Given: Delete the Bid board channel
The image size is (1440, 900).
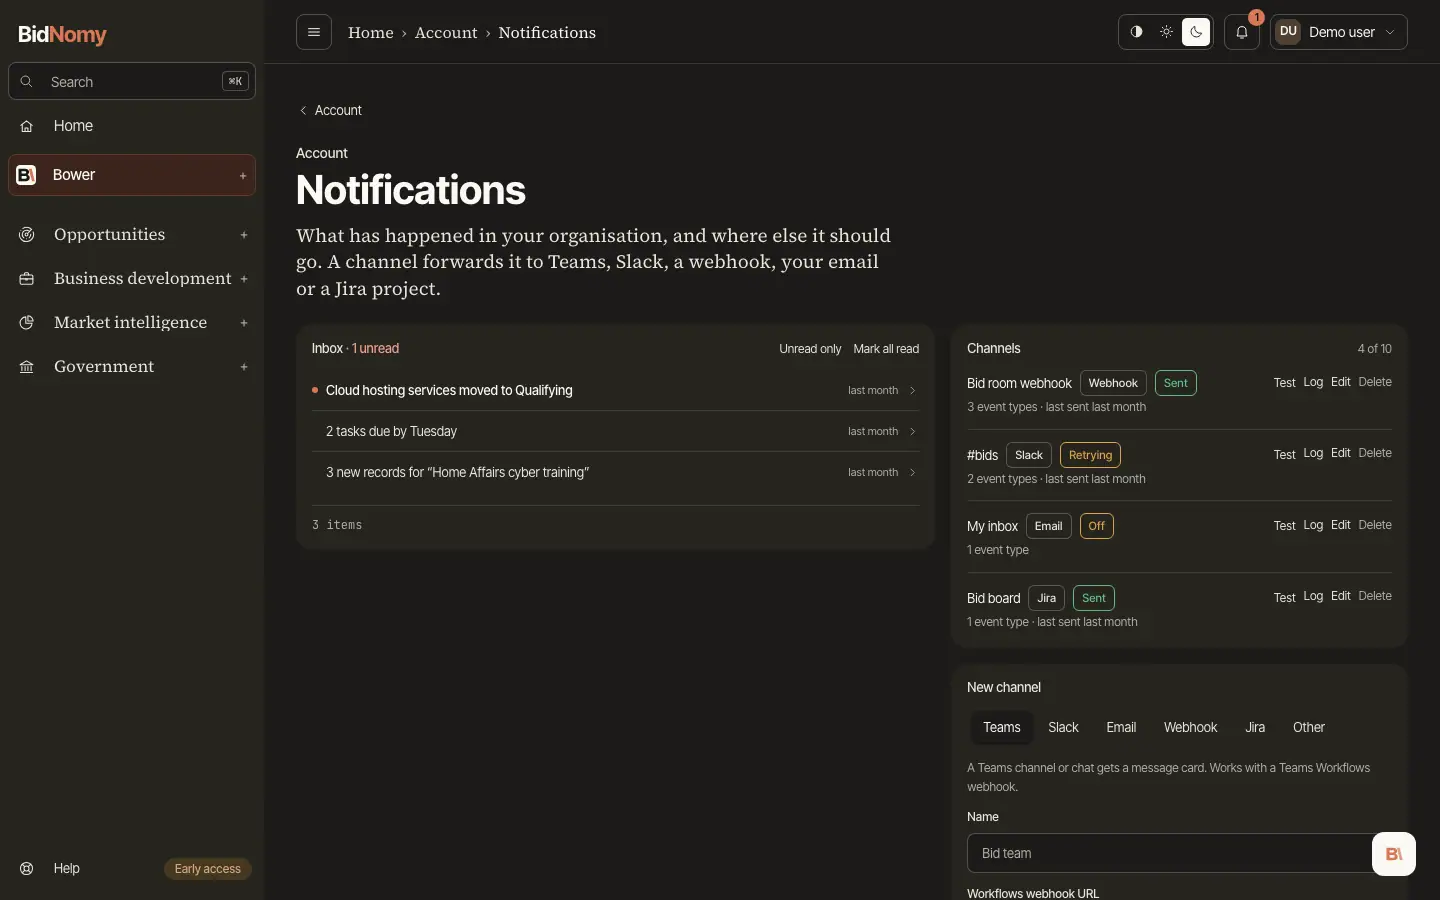Looking at the screenshot, I should click(x=1375, y=596).
